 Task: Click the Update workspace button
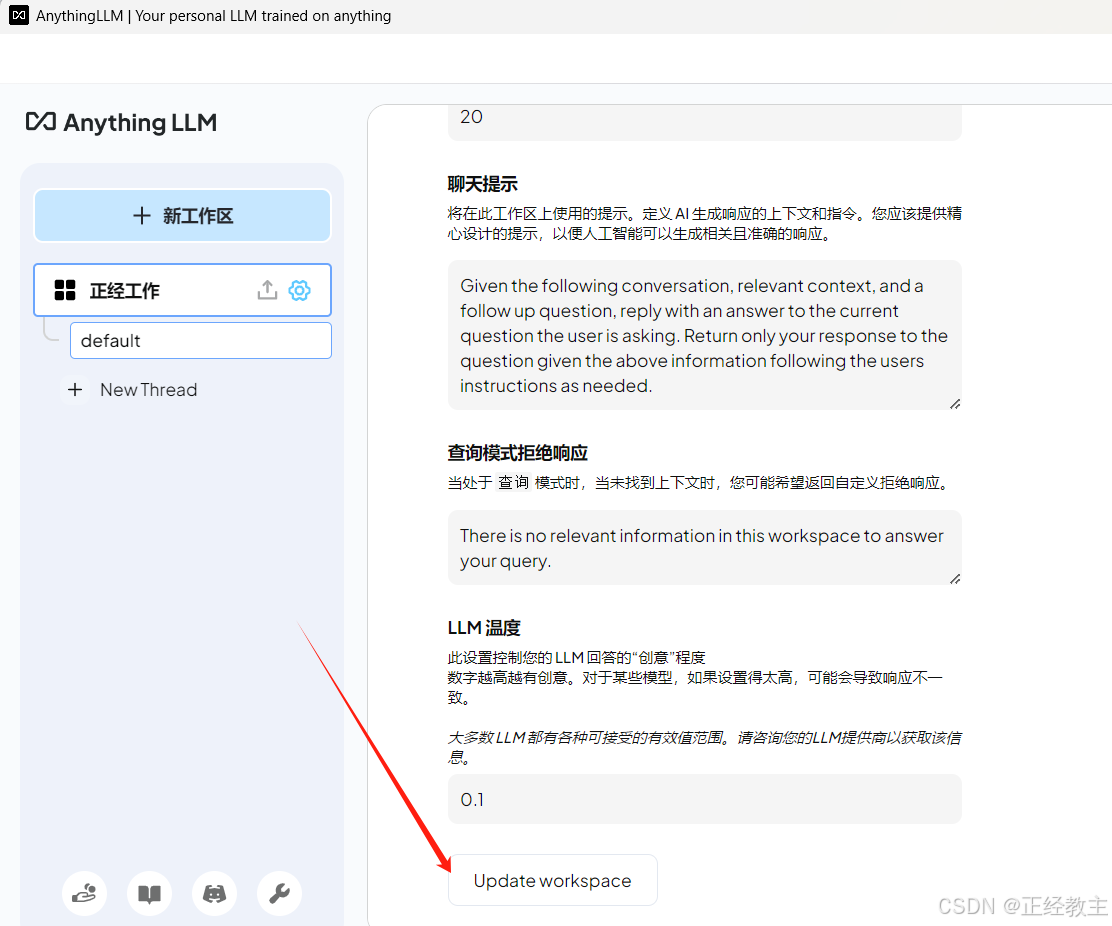pos(552,880)
